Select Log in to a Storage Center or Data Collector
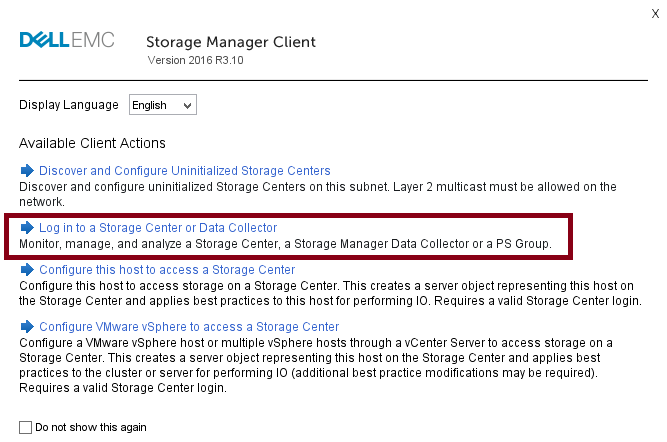667x442 pixels. point(157,228)
